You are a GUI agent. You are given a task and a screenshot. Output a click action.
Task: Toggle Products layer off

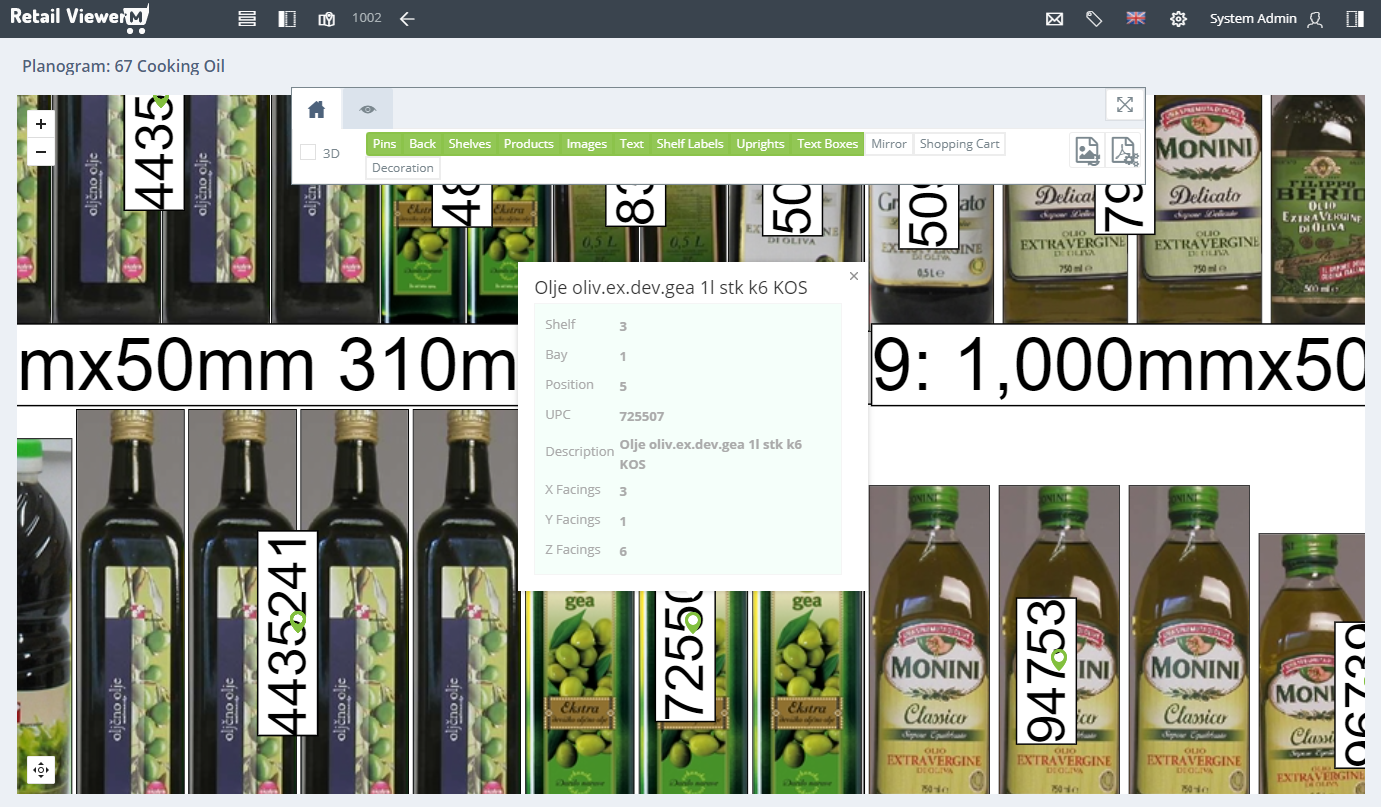pyautogui.click(x=529, y=144)
